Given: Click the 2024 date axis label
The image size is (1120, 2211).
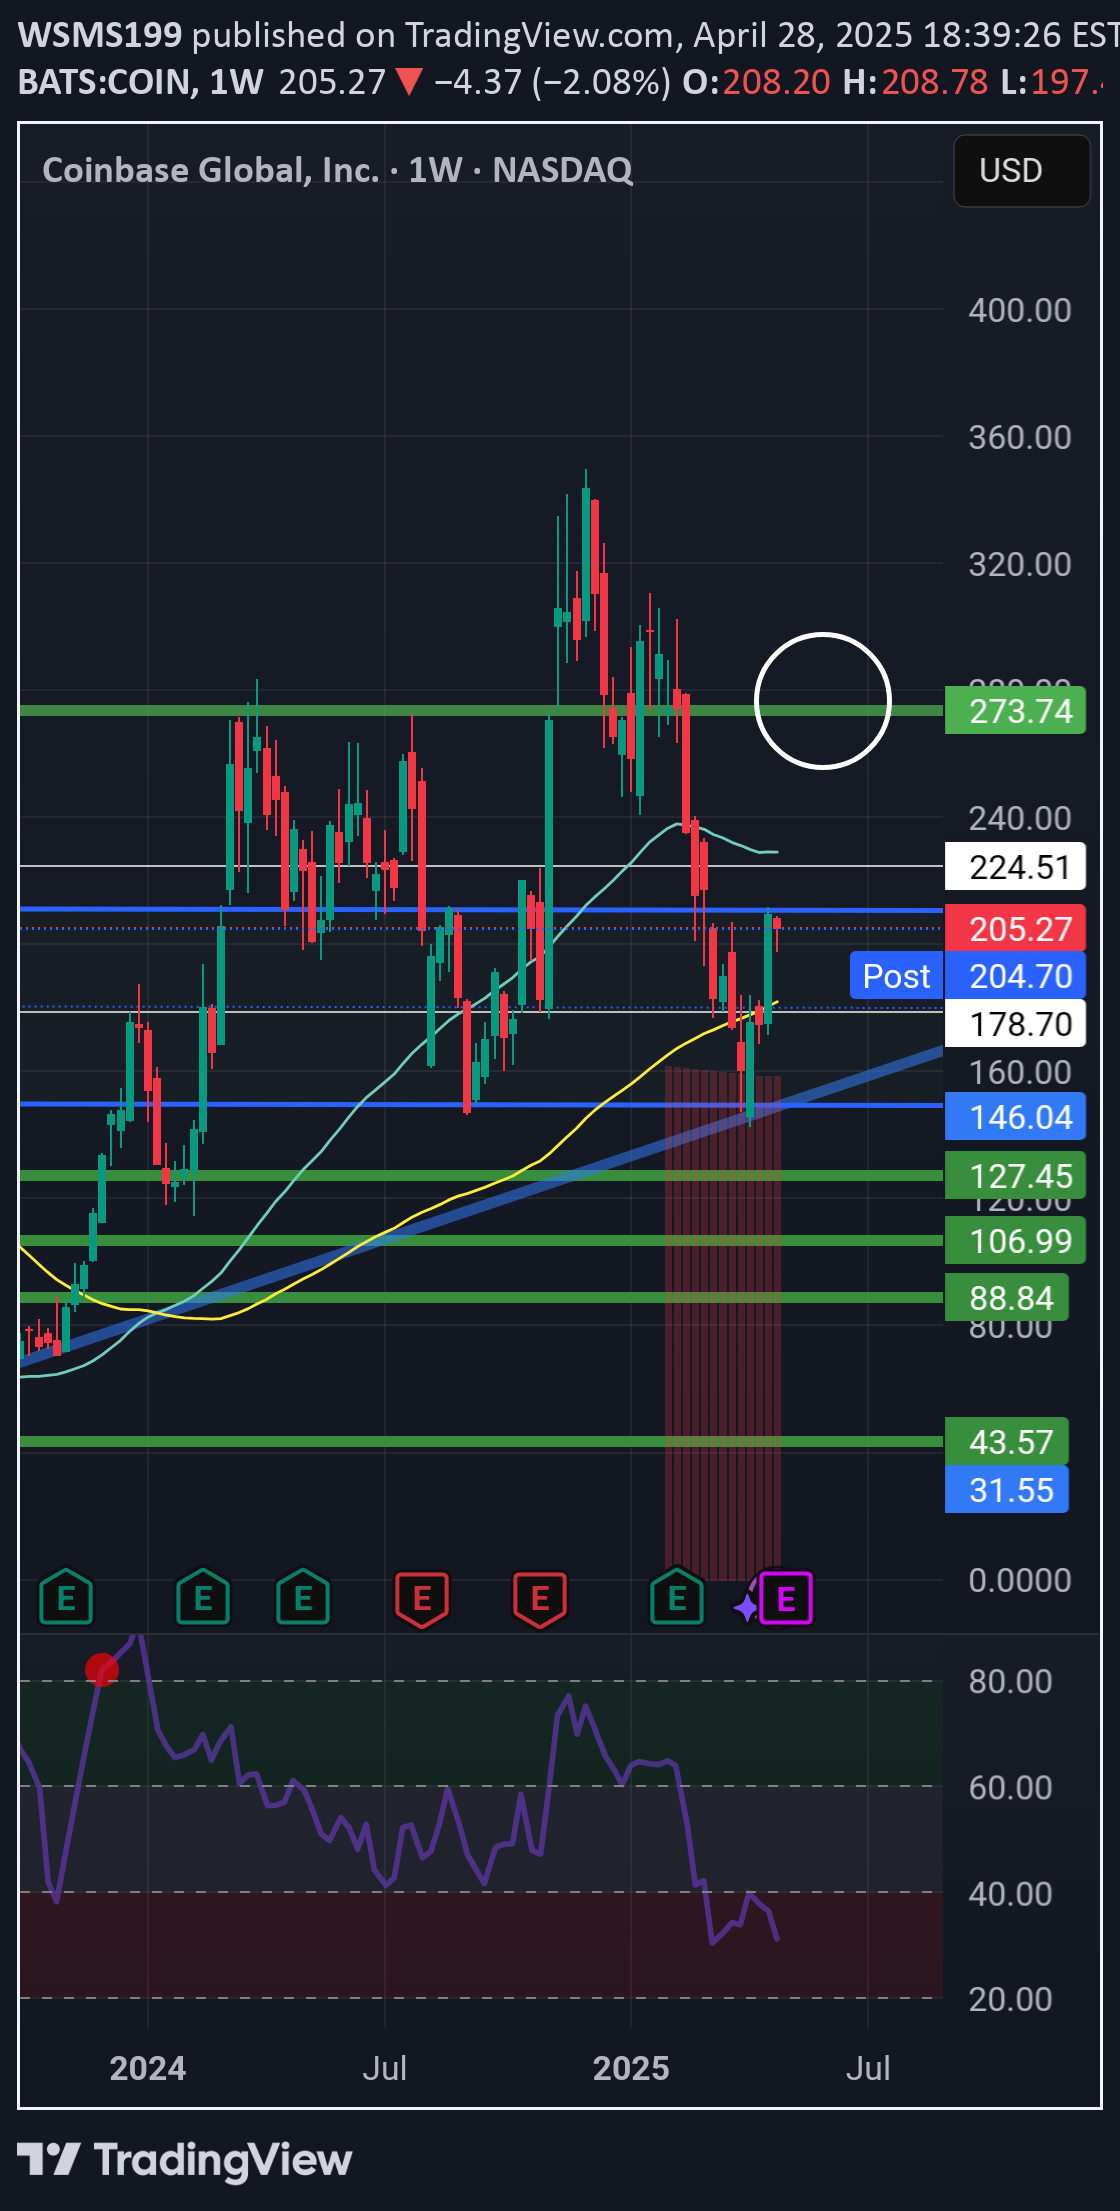Looking at the screenshot, I should 148,2068.
